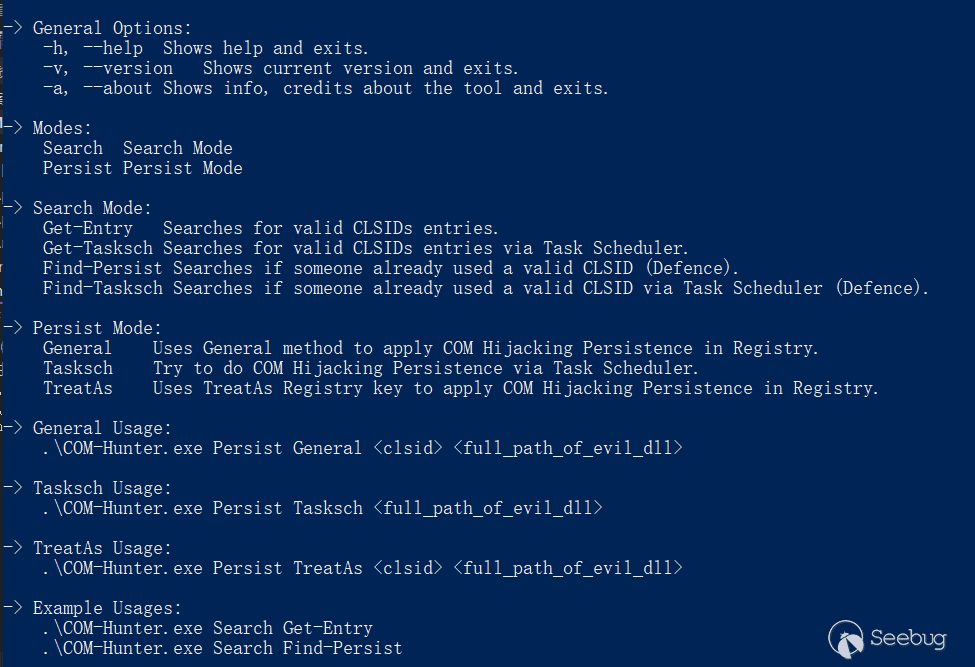The height and width of the screenshot is (667, 975).
Task: Click the 'Tasksch Usage:' heading
Action: pos(102,488)
